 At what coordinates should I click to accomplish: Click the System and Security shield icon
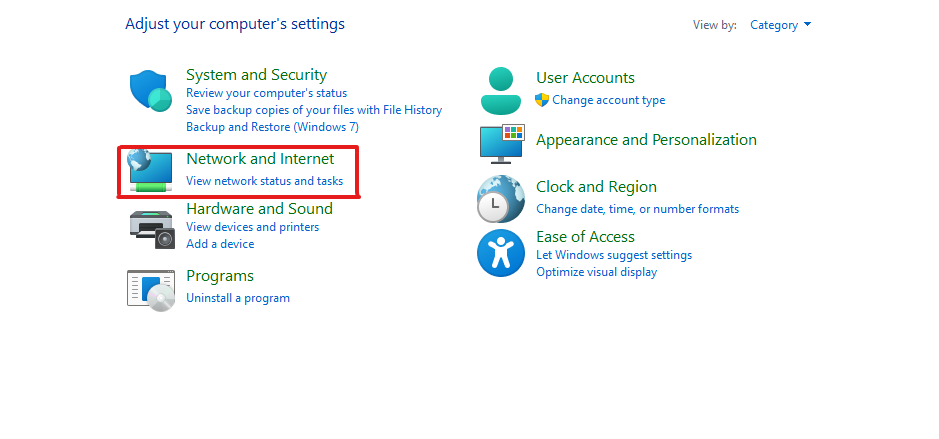coord(152,91)
